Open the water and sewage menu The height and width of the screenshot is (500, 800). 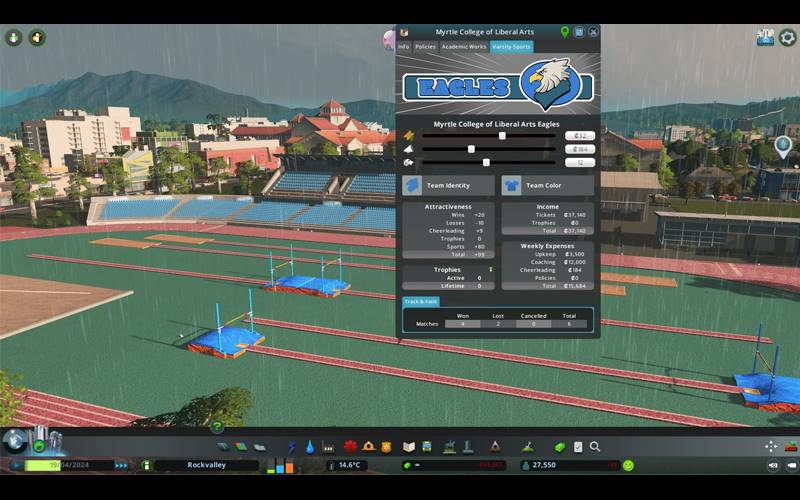pyautogui.click(x=310, y=447)
